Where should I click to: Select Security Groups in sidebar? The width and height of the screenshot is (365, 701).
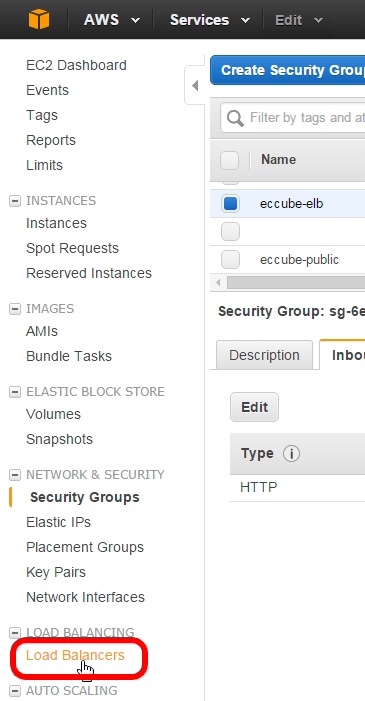coord(85,497)
